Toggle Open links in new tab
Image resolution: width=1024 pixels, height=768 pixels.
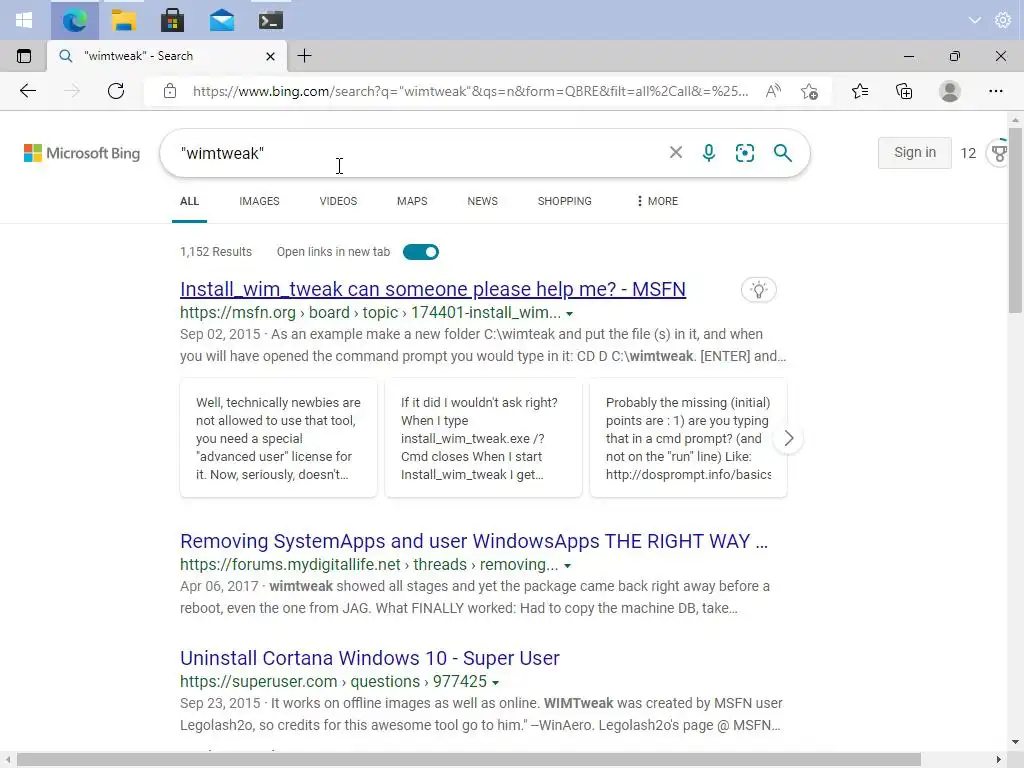click(421, 252)
